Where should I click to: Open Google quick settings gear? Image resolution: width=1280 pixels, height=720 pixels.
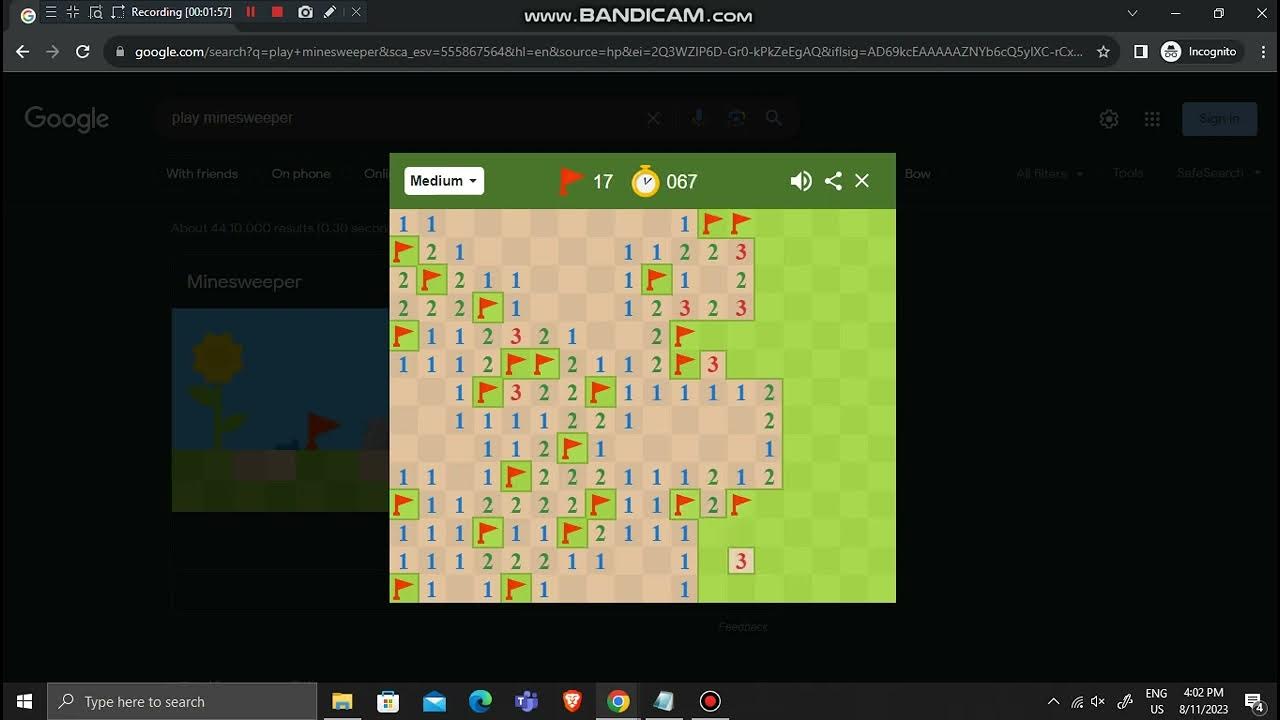1109,119
